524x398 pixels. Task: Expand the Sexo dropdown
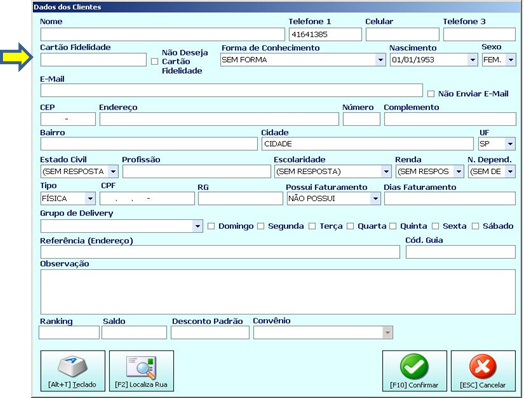pos(511,60)
